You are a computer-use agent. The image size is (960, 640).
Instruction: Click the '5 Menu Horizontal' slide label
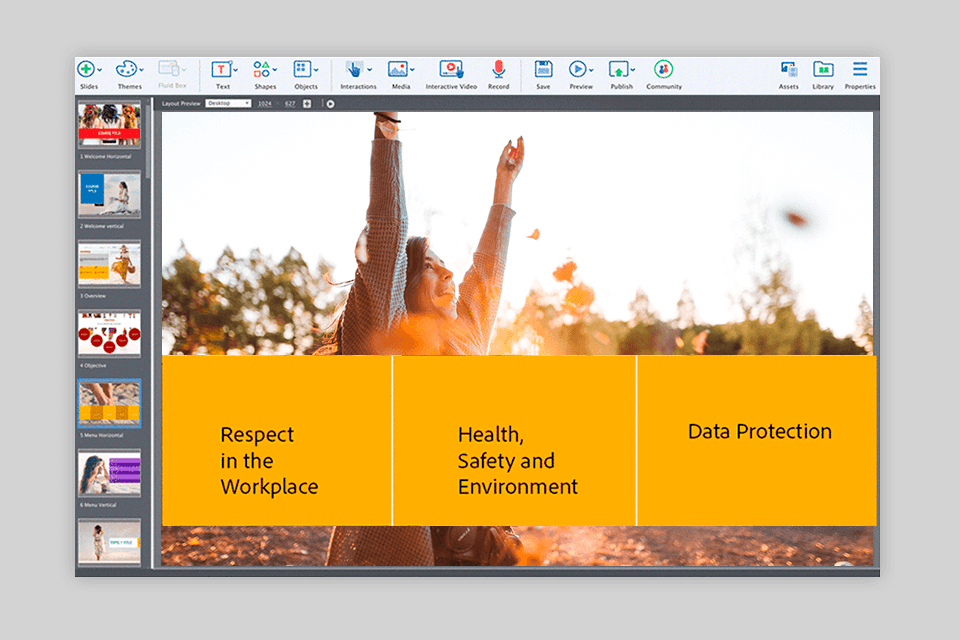(x=102, y=435)
